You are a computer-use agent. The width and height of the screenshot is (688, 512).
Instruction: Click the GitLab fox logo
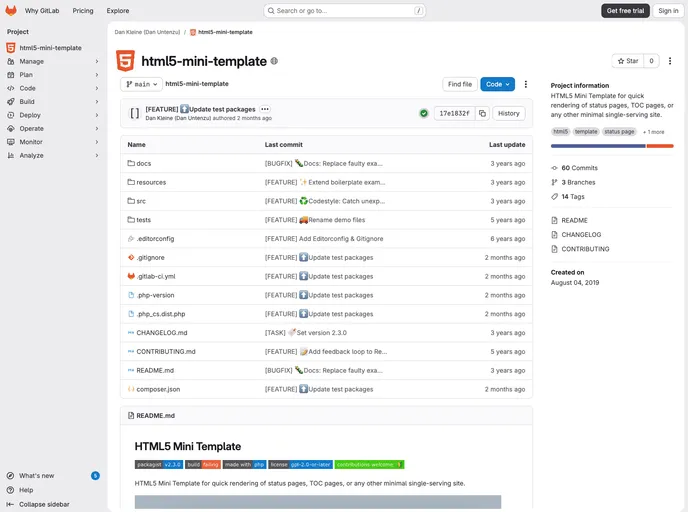11,10
